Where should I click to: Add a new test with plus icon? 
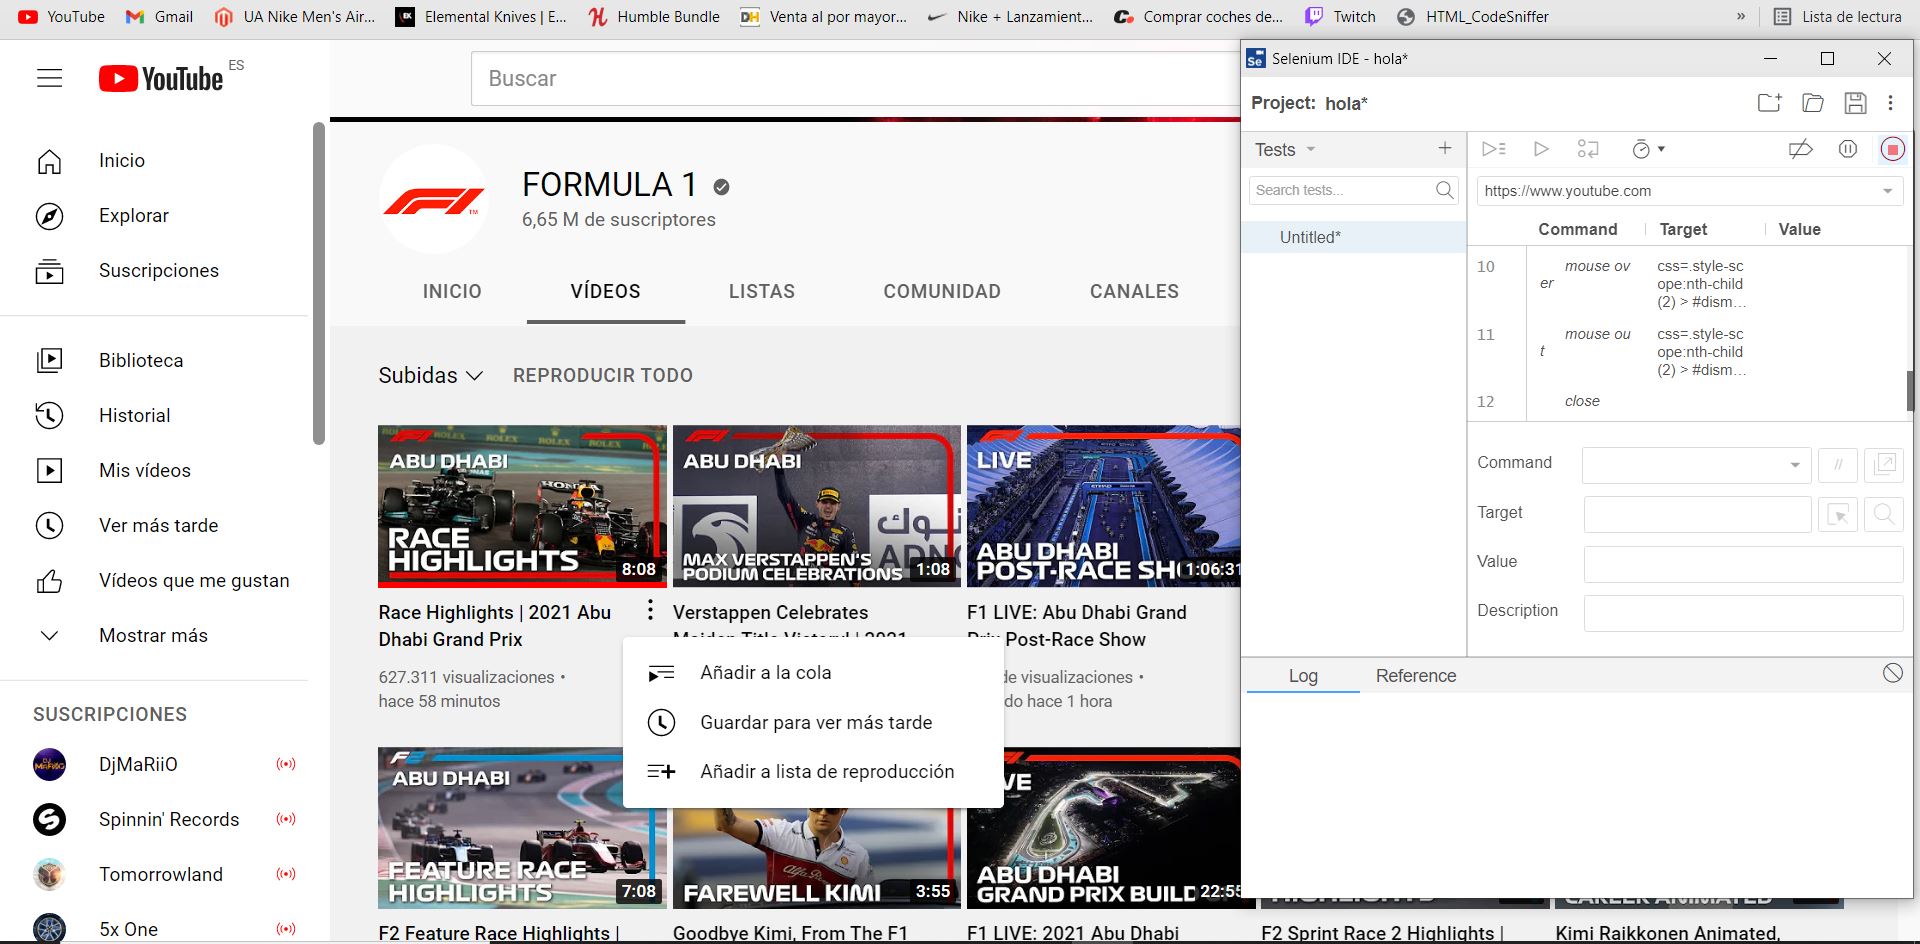click(1444, 149)
